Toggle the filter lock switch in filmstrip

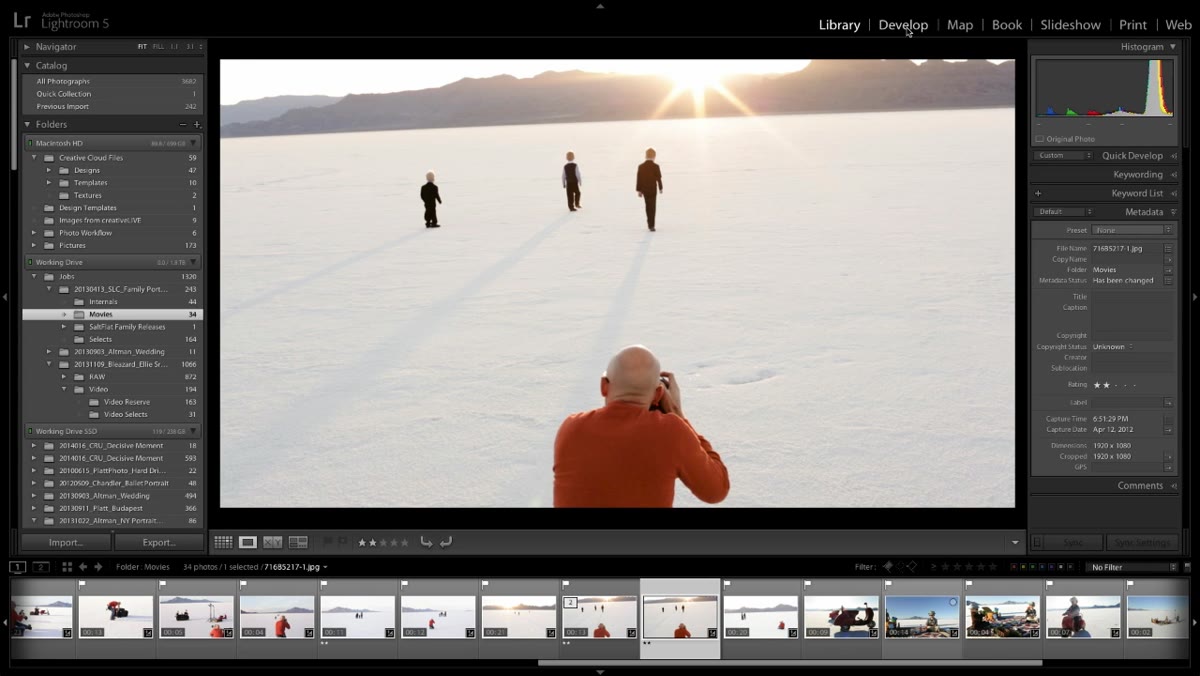[1187, 567]
